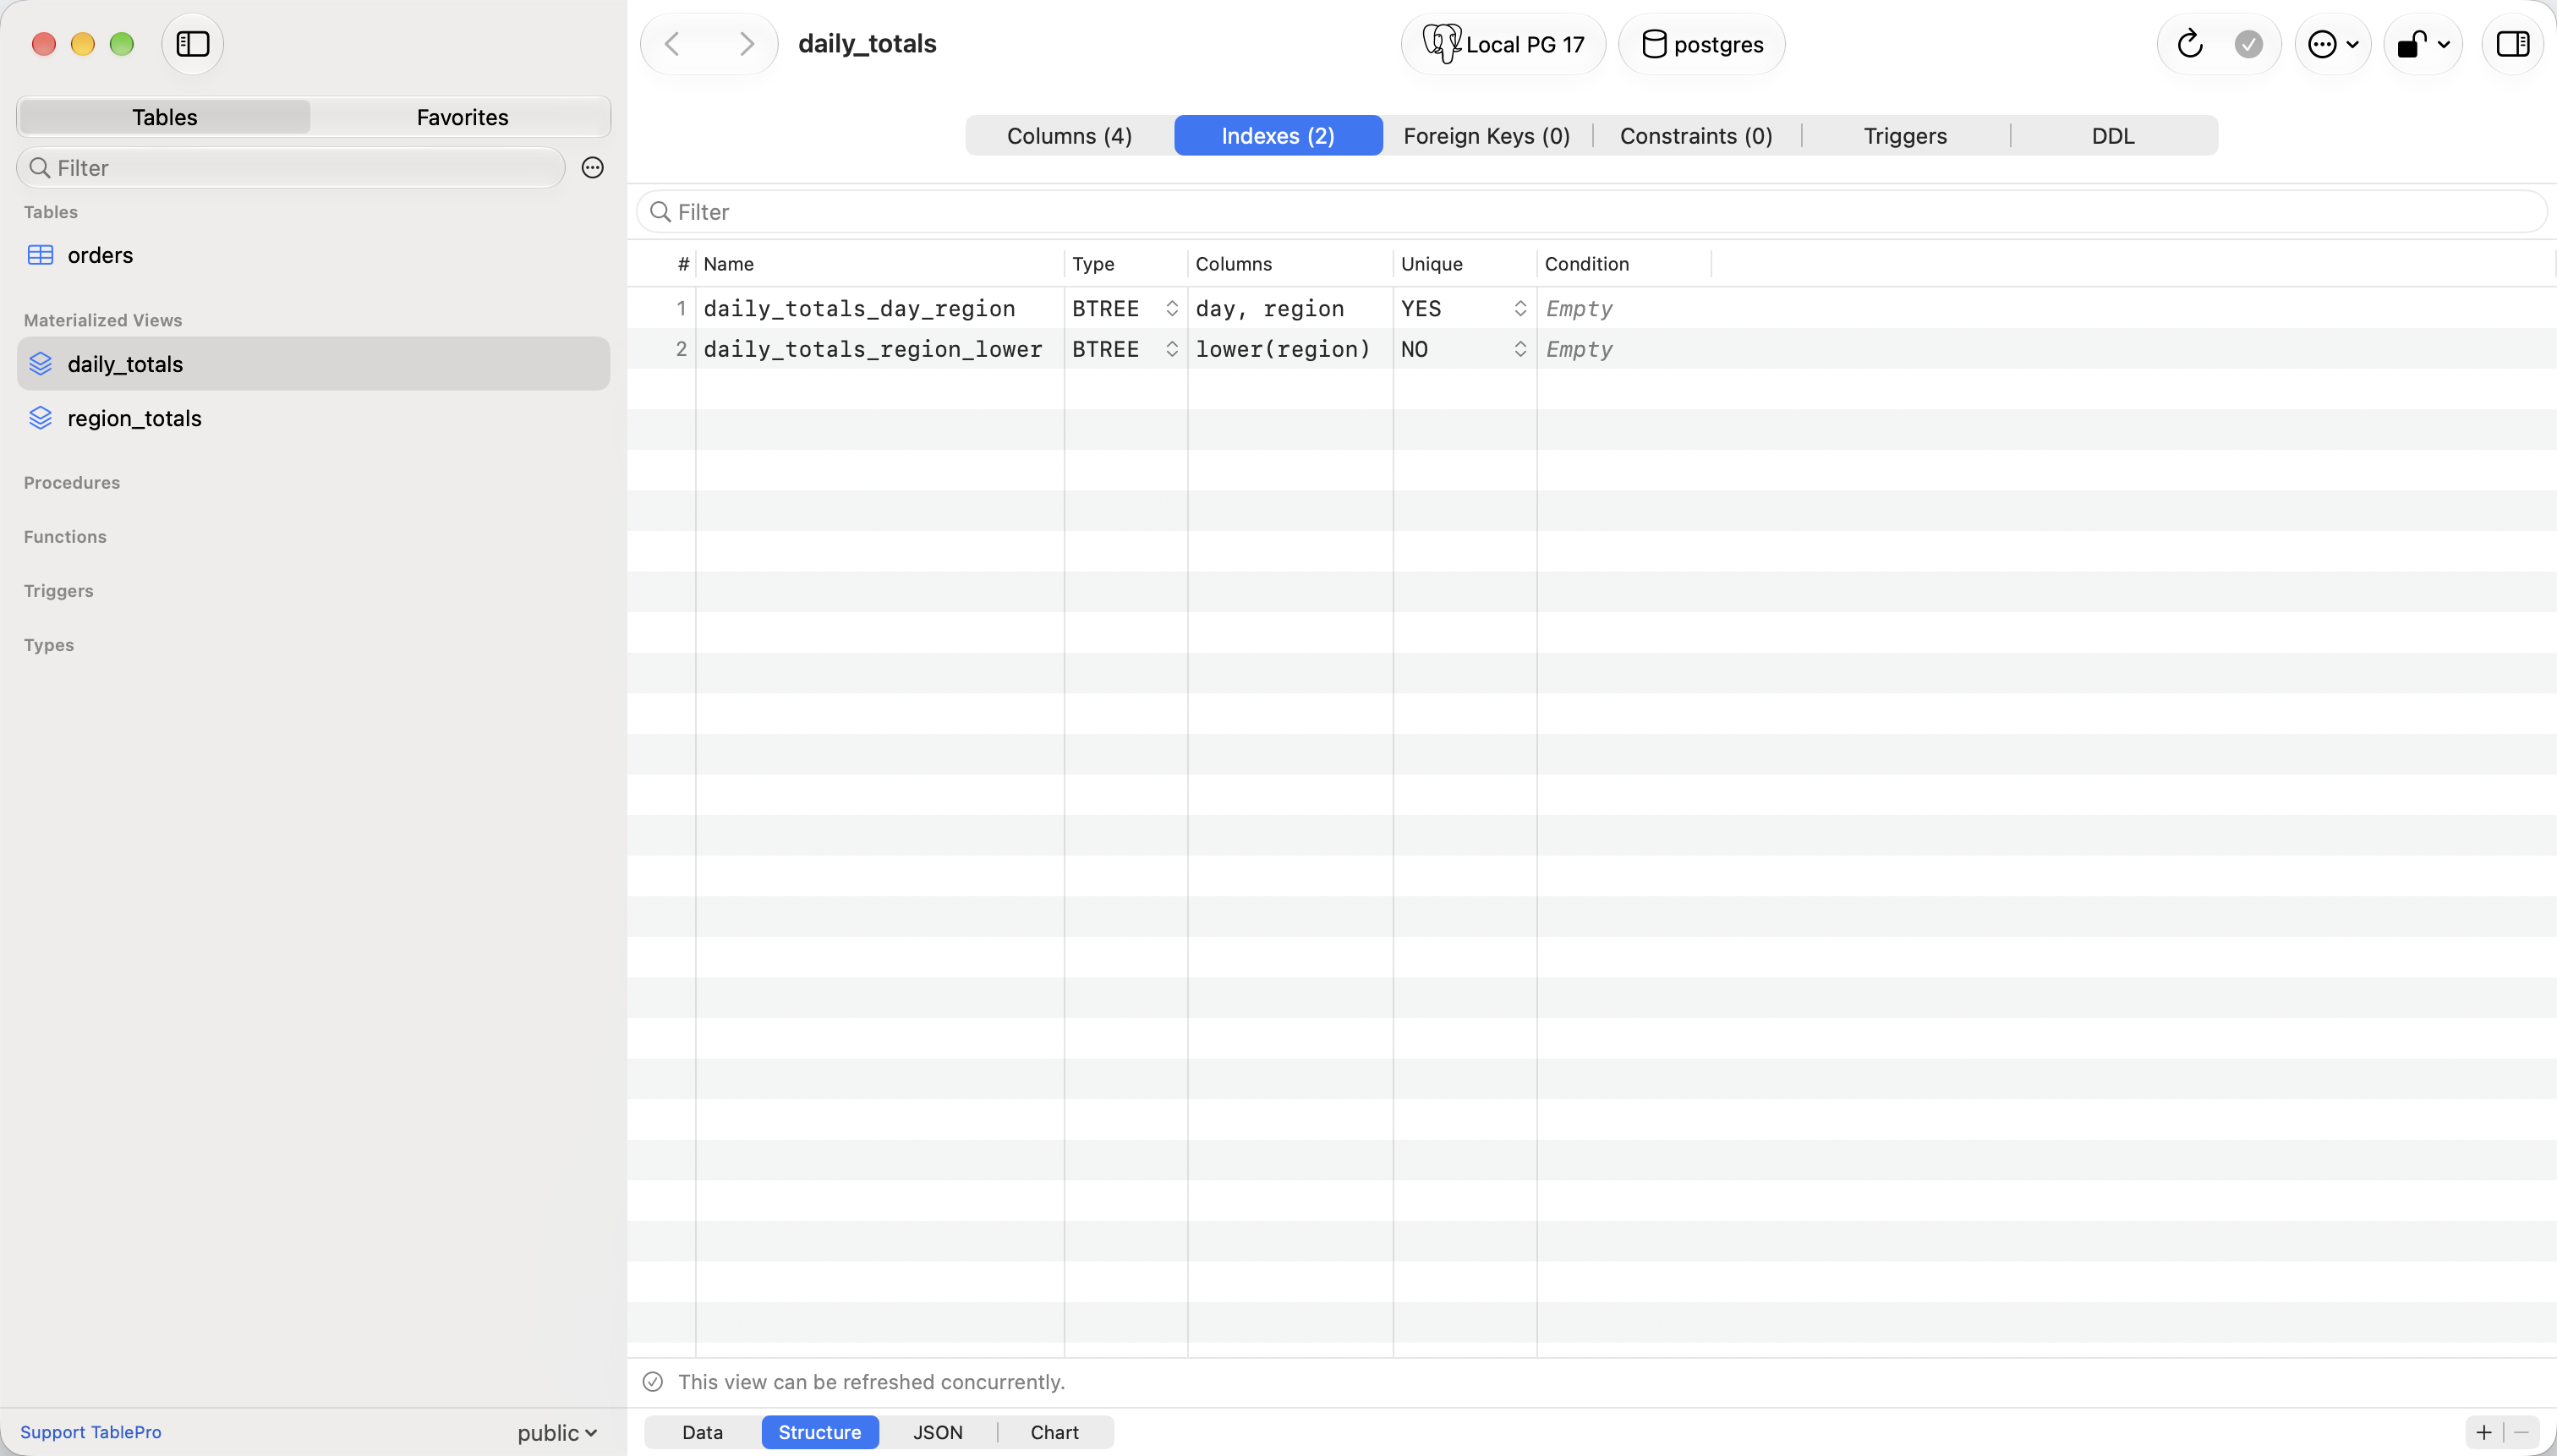Open the Support TablePro link
2557x1456 pixels.
[91, 1432]
